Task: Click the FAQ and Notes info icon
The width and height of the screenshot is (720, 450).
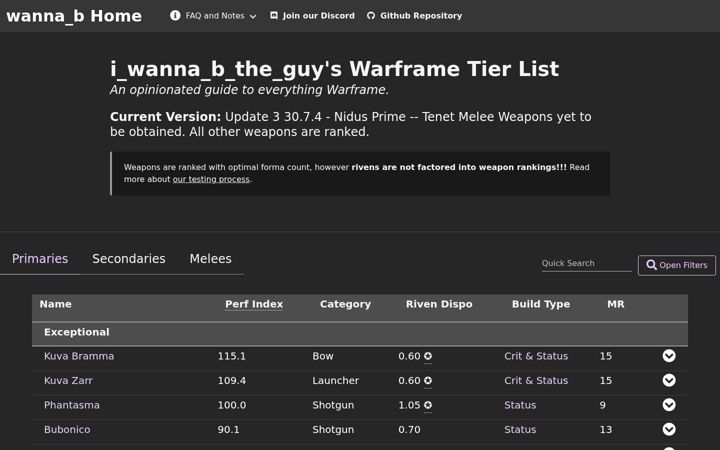Action: coord(175,16)
